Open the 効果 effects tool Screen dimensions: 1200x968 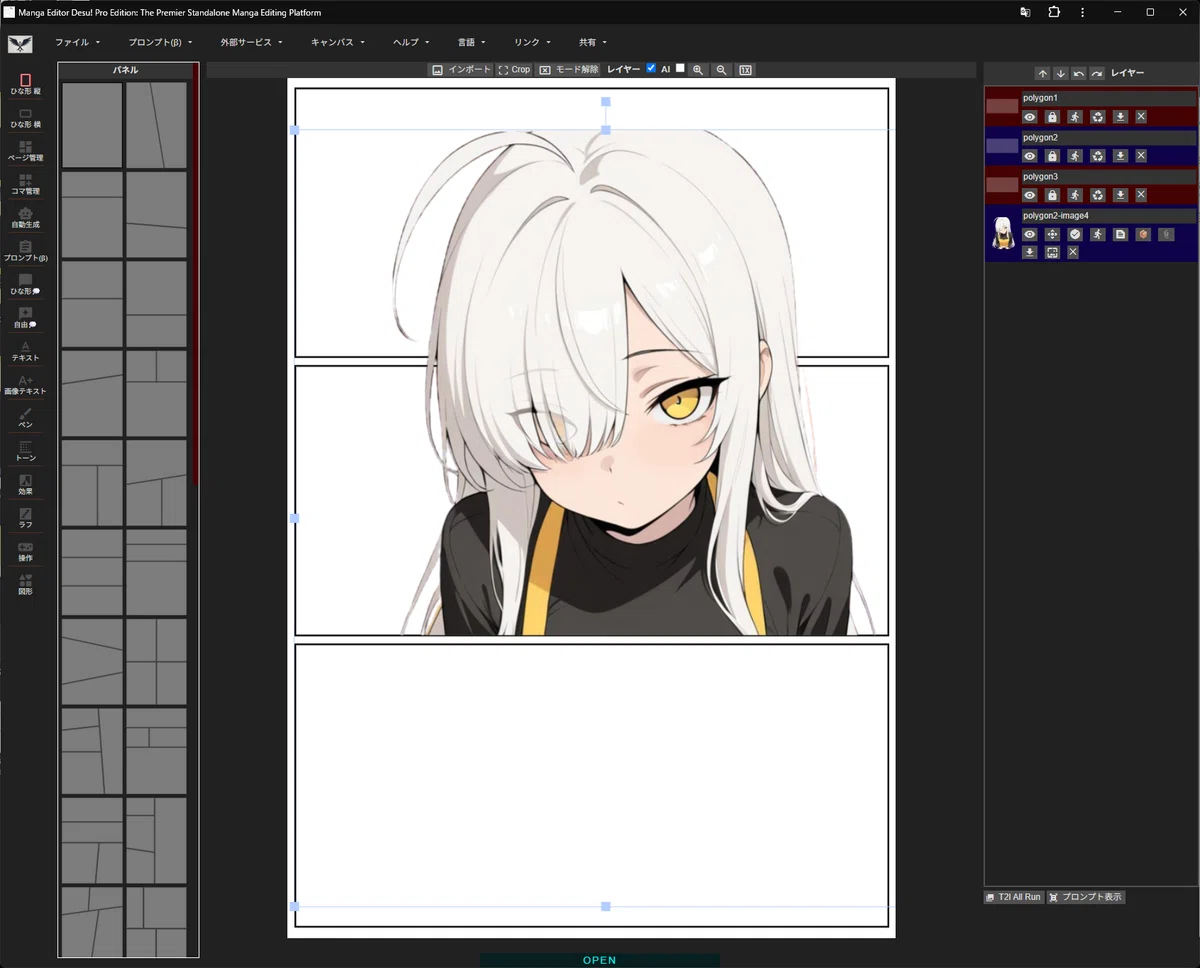[25, 485]
